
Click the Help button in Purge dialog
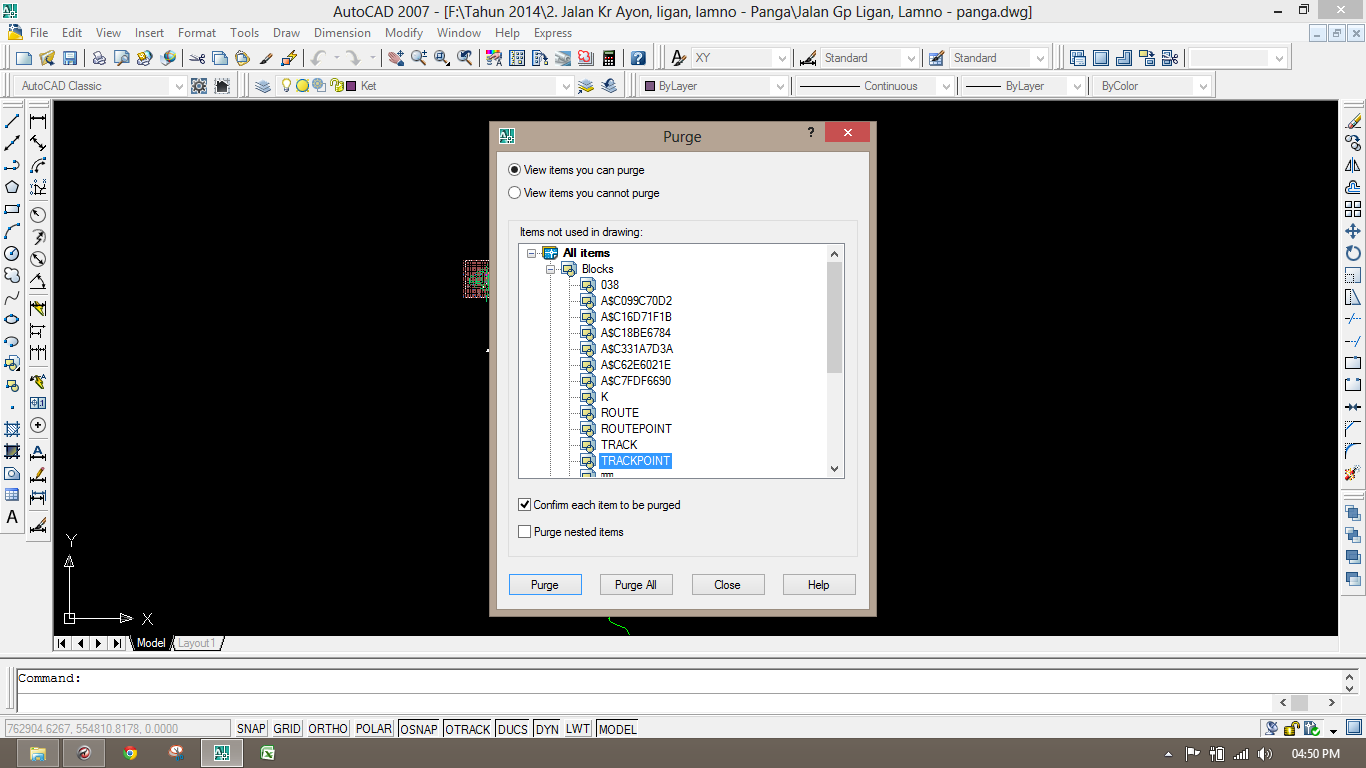pyautogui.click(x=819, y=585)
